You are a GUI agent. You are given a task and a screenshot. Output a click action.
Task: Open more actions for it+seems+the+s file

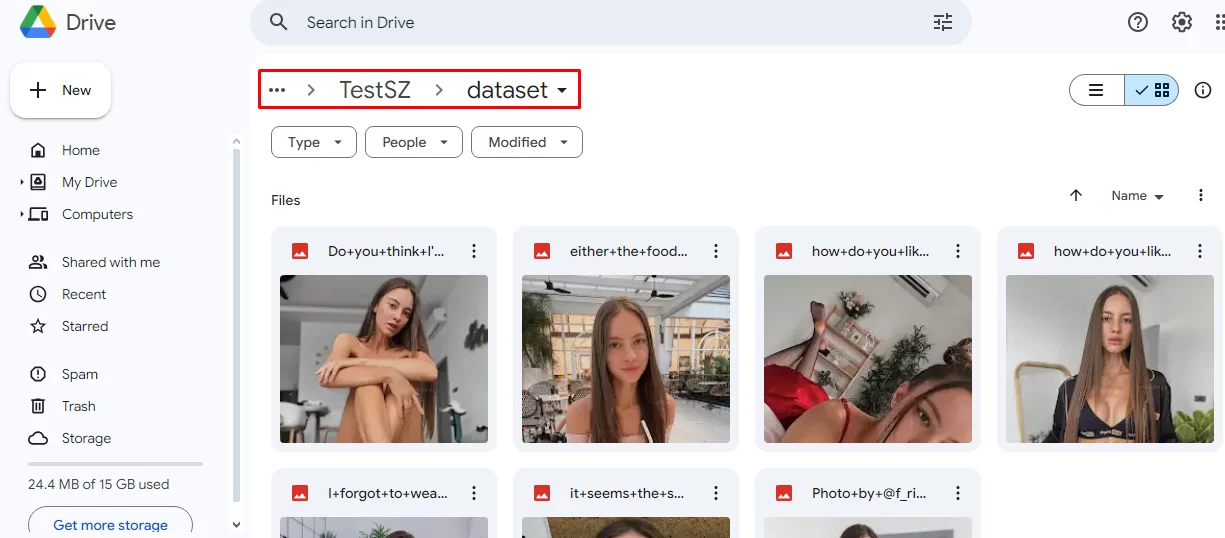pos(716,493)
